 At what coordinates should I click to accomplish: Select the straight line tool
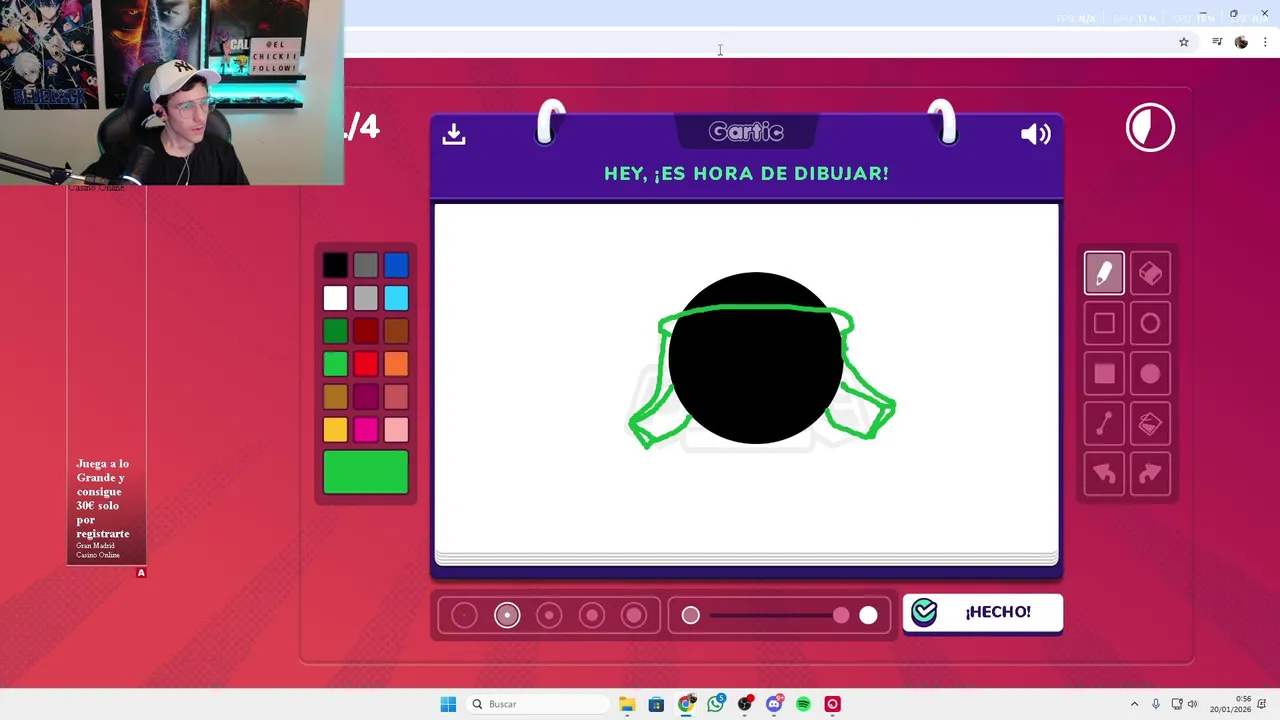(x=1104, y=424)
